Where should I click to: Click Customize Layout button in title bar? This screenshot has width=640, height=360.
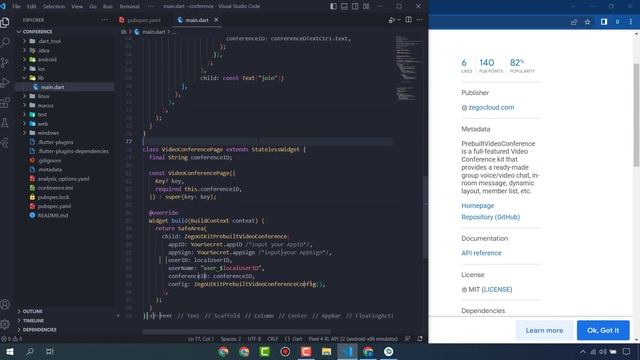click(366, 6)
